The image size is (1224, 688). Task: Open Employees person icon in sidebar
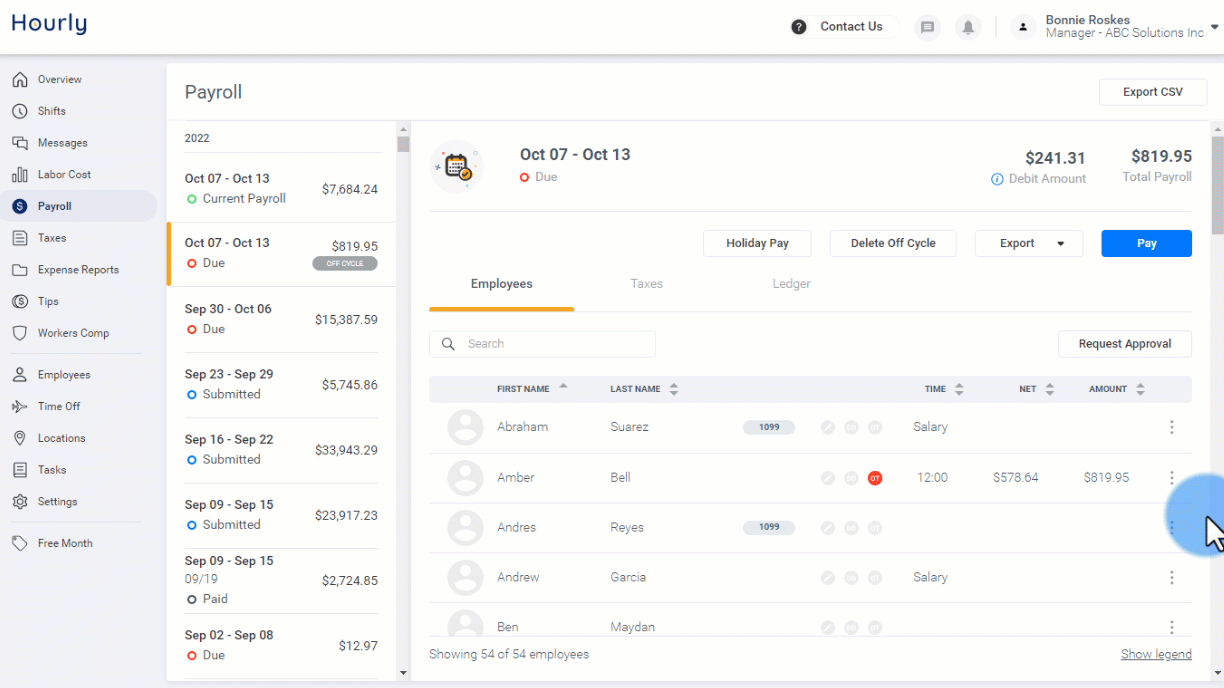(x=20, y=375)
